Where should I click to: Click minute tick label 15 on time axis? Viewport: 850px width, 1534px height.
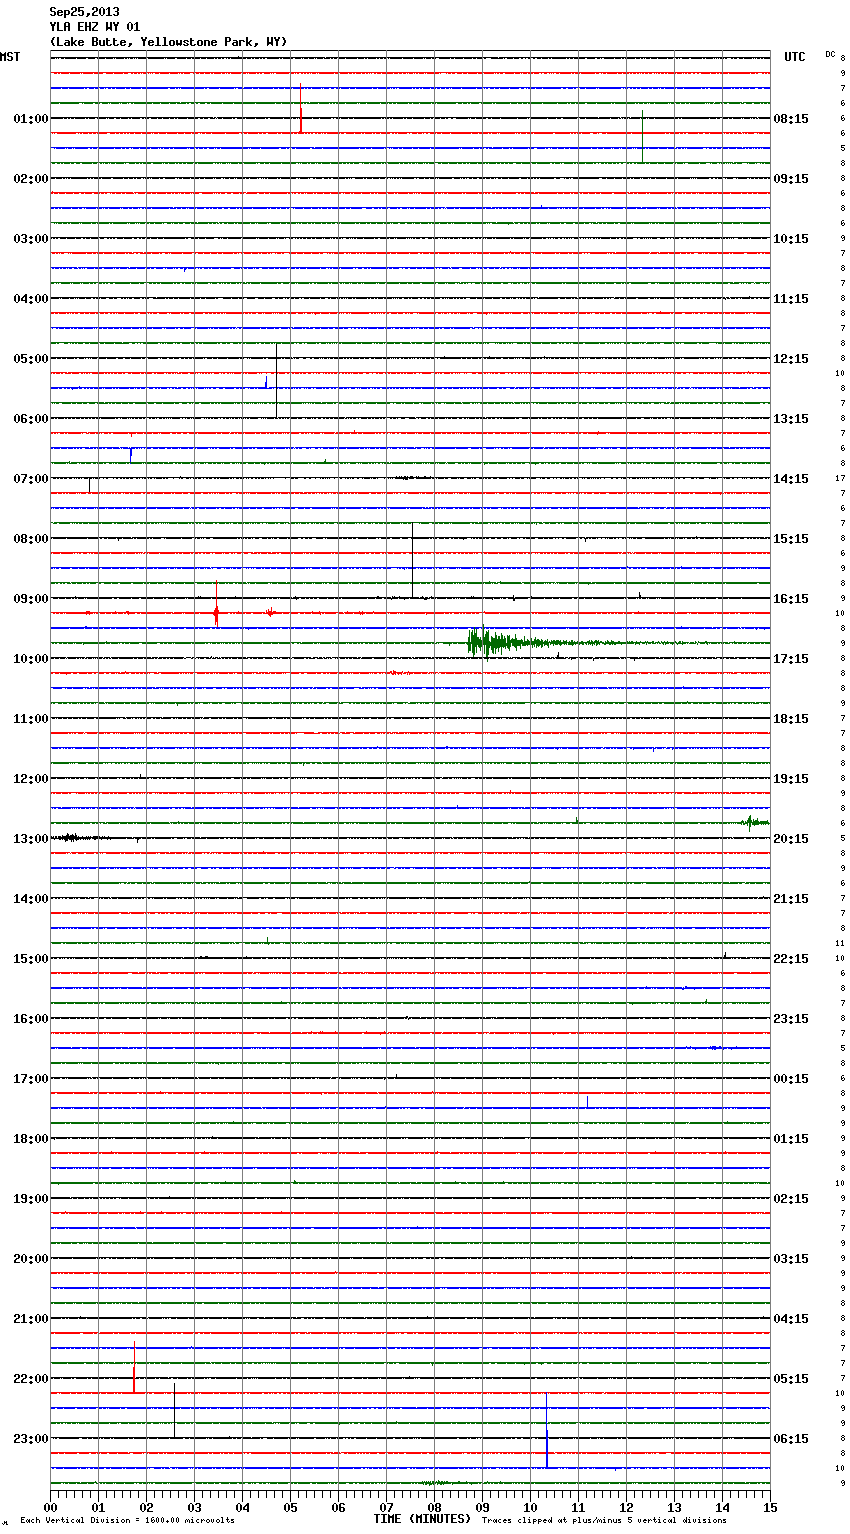[x=770, y=1507]
